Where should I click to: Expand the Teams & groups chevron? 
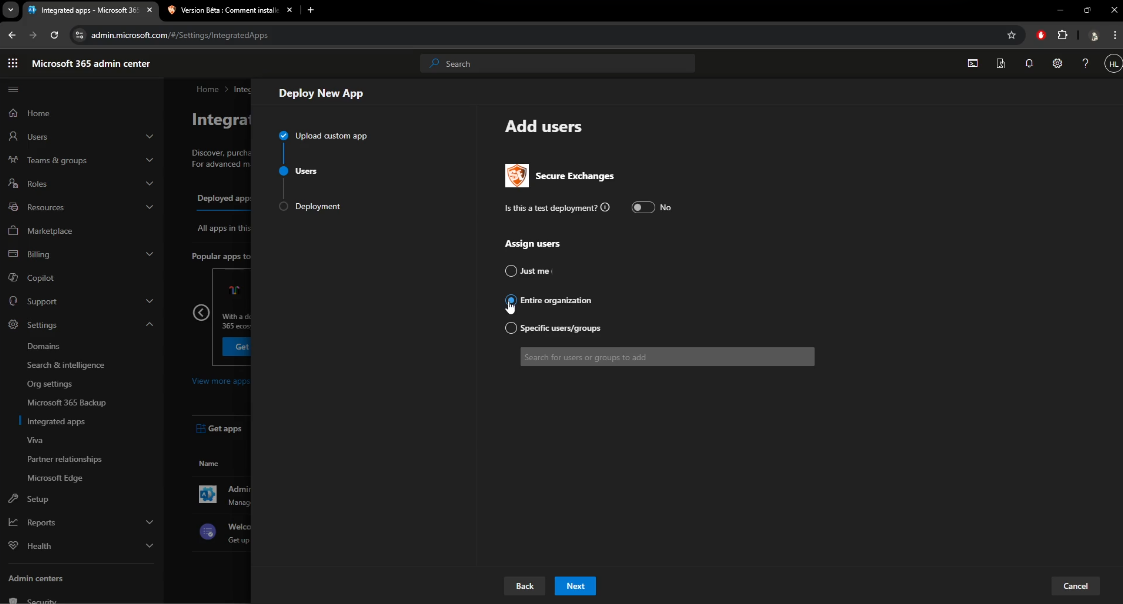pyautogui.click(x=149, y=160)
